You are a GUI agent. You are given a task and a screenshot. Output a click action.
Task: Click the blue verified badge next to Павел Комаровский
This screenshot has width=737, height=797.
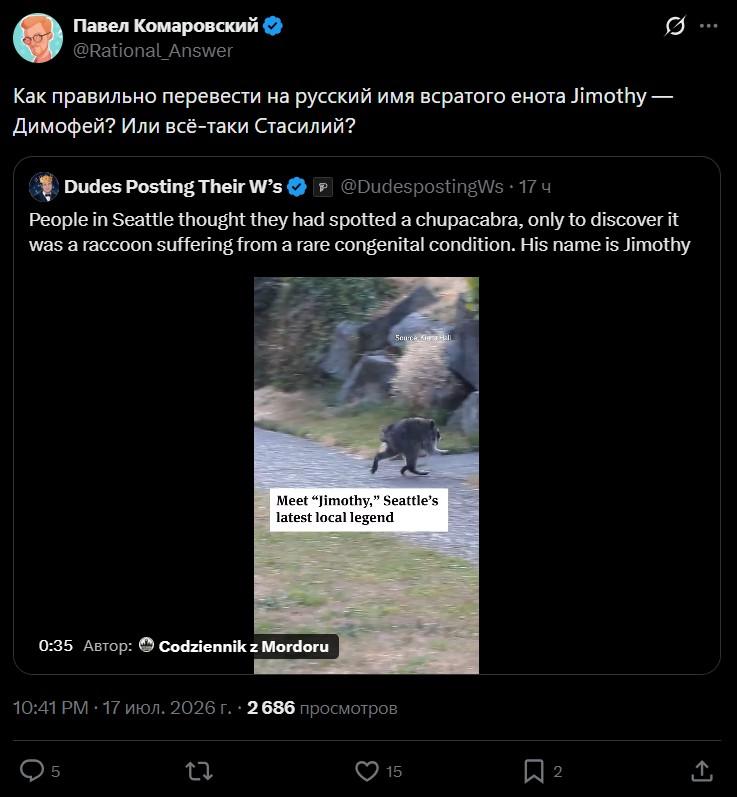pyautogui.click(x=273, y=26)
